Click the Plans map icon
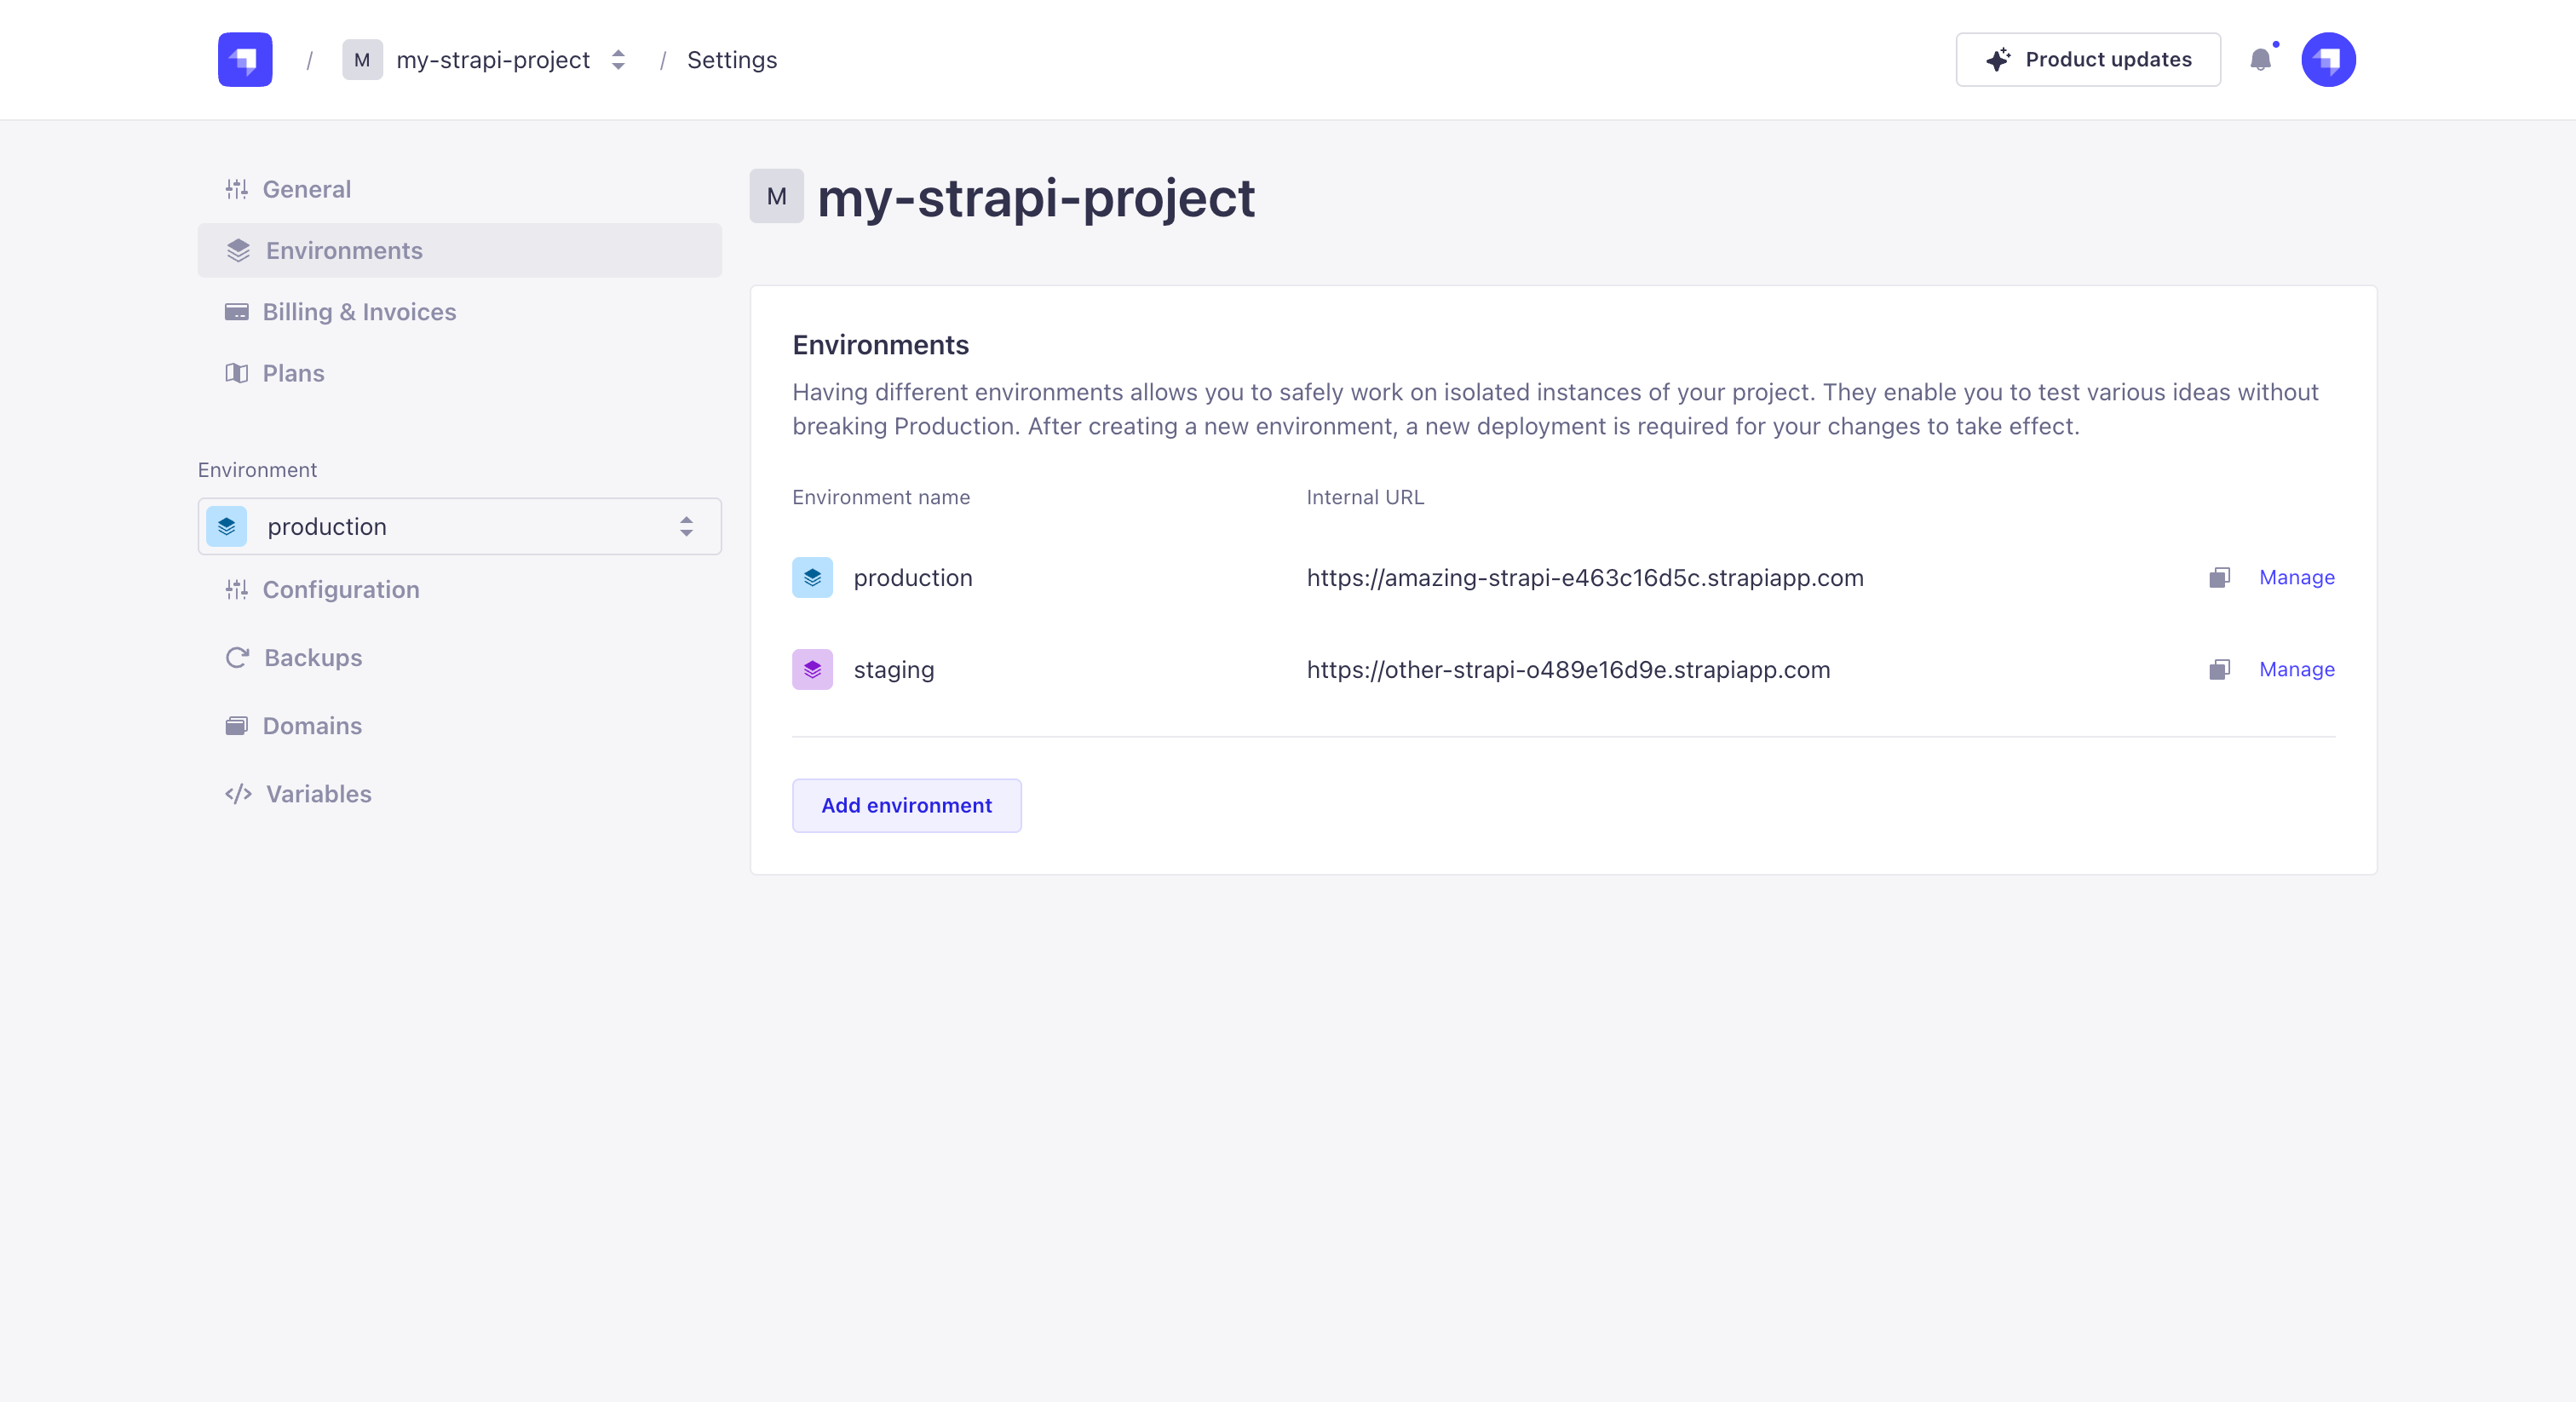This screenshot has width=2576, height=1402. [x=236, y=373]
